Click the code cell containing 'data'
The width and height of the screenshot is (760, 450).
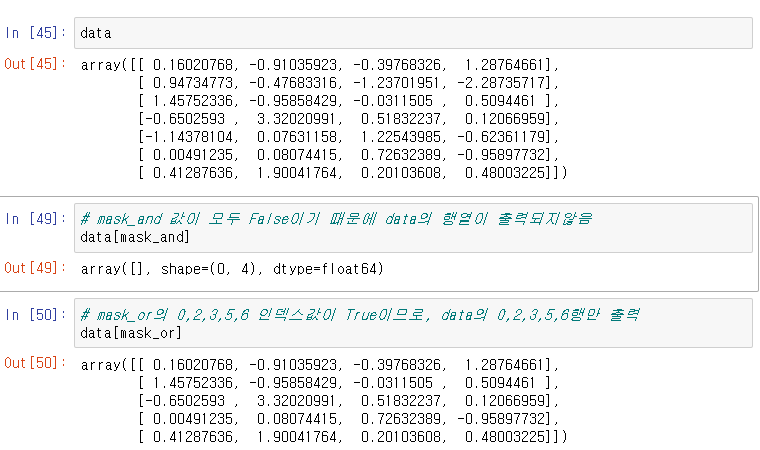click(413, 33)
